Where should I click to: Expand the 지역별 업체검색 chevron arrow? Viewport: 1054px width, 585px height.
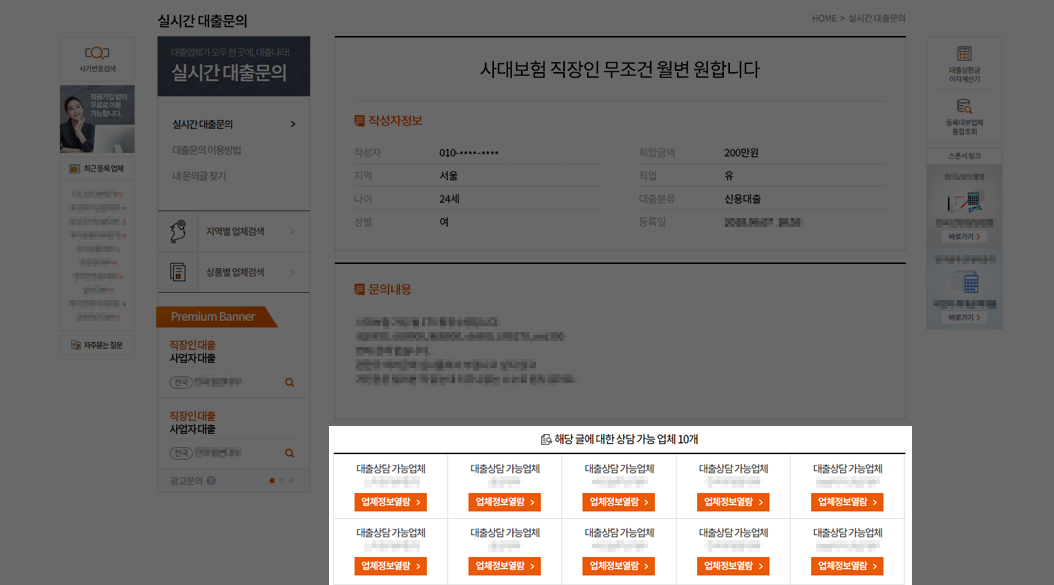point(293,231)
